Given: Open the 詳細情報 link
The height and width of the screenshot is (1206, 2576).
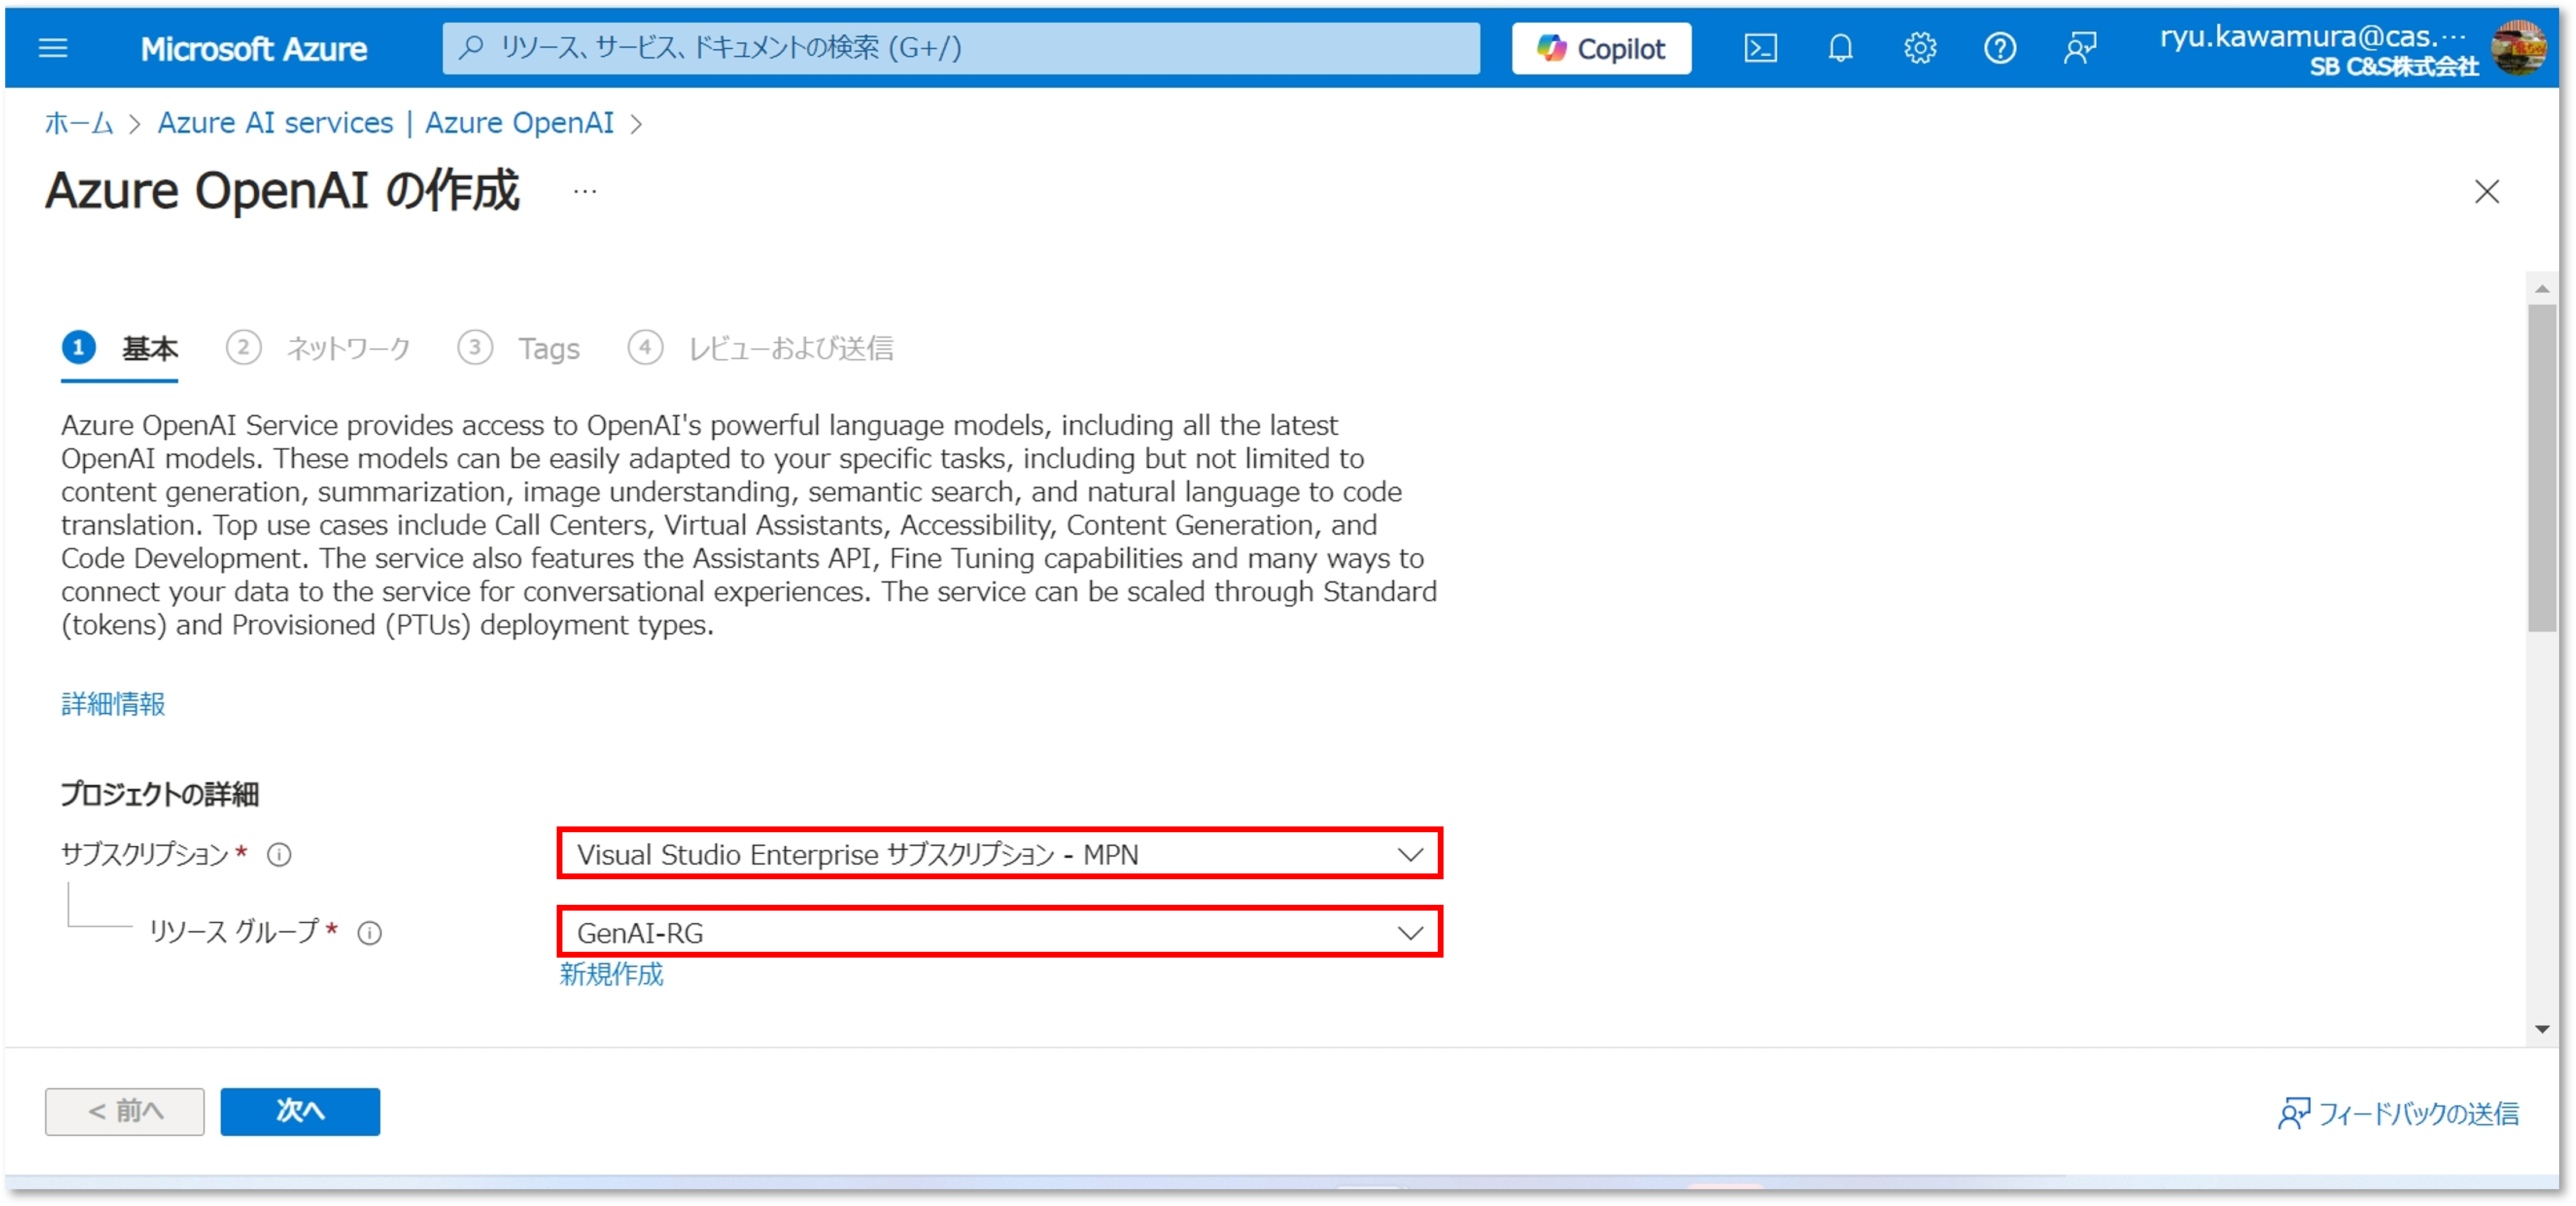Looking at the screenshot, I should coord(113,704).
